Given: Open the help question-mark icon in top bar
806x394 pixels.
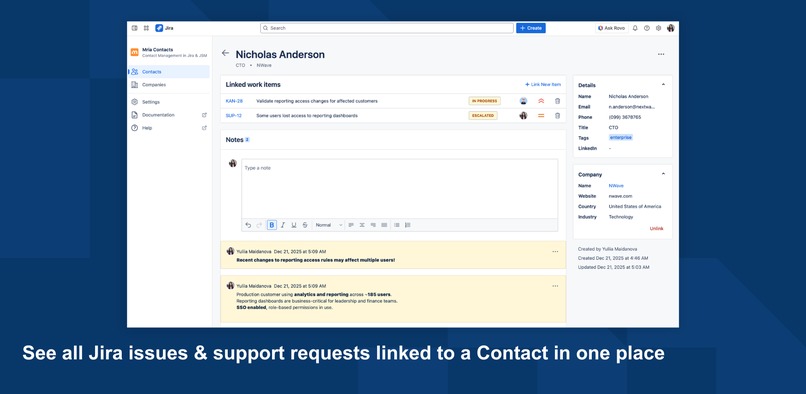Looking at the screenshot, I should tap(647, 28).
